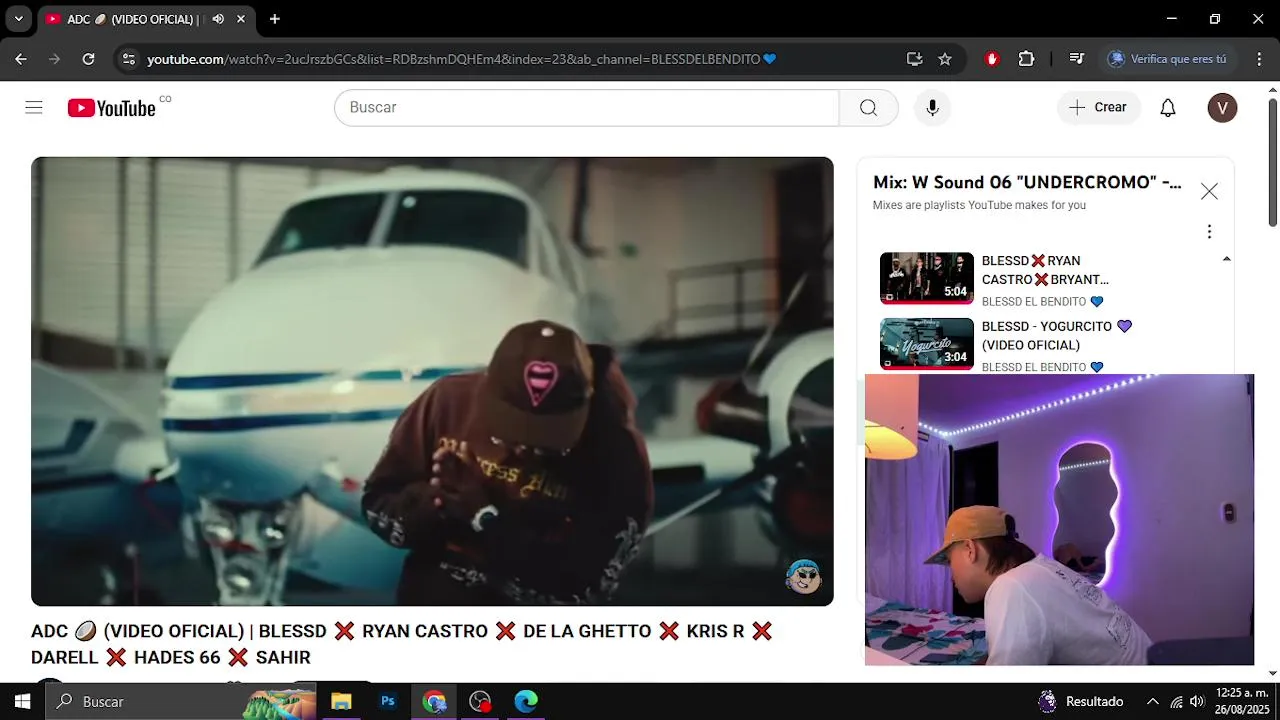Viewport: 1280px width, 720px height.
Task: Open the red hand ad-blocker extension
Action: [x=992, y=59]
